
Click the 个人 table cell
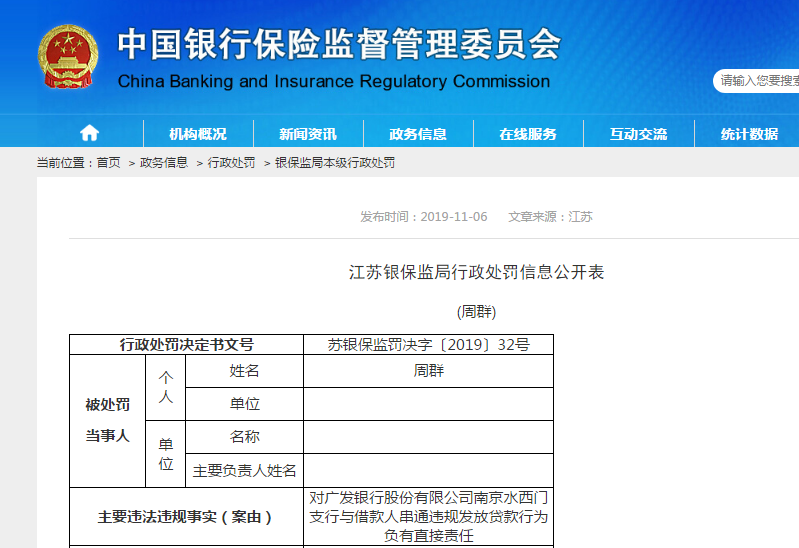(166, 387)
